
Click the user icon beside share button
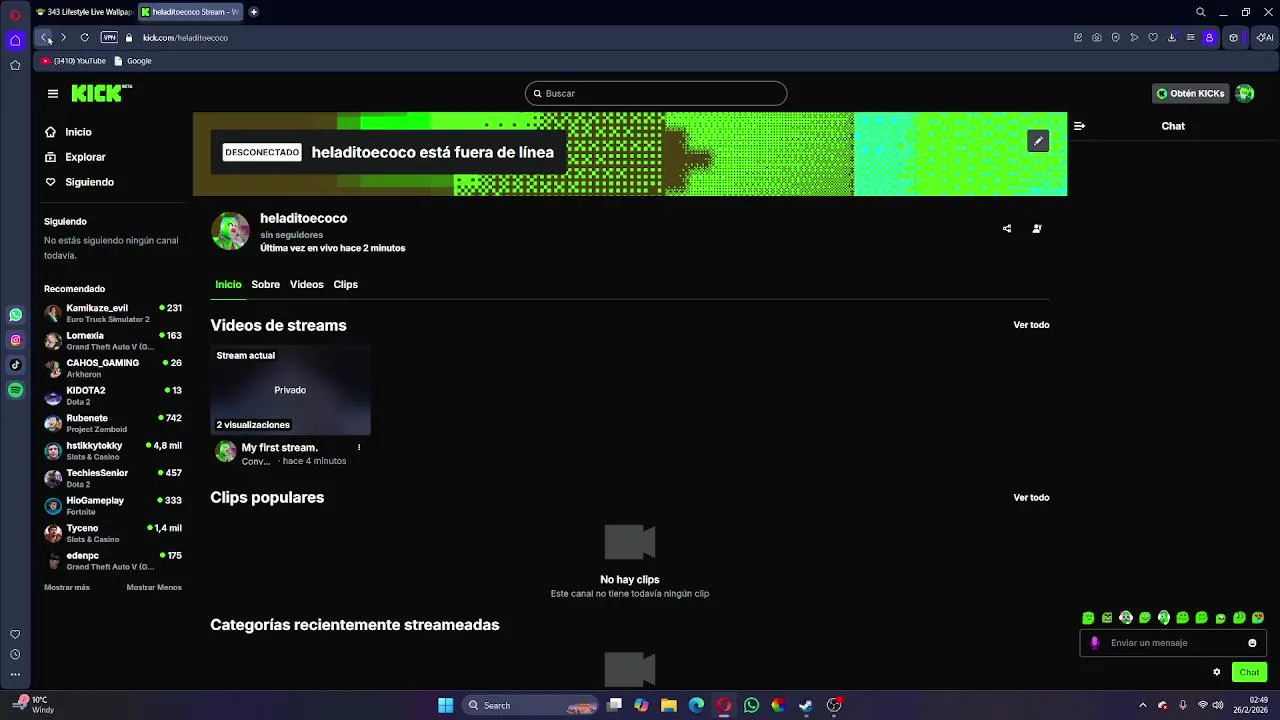[1037, 228]
